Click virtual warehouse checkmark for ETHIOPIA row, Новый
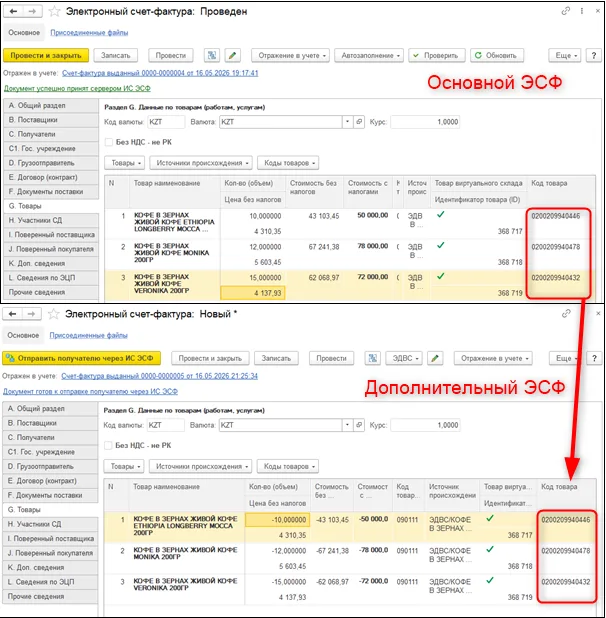 (x=490, y=518)
